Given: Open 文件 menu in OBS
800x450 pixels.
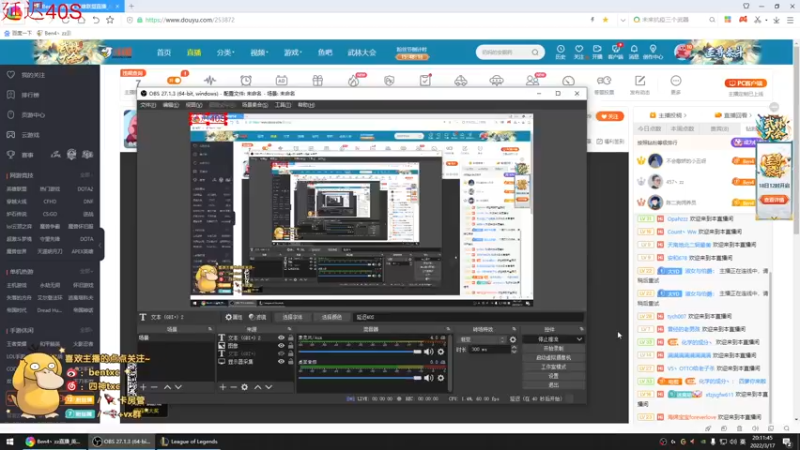Looking at the screenshot, I should click(x=148, y=105).
